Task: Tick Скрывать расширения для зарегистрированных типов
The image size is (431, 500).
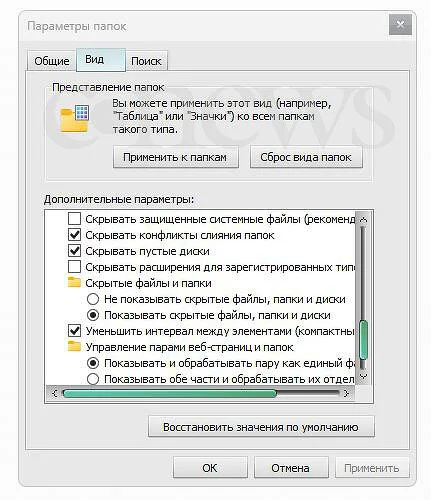Action: point(74,267)
